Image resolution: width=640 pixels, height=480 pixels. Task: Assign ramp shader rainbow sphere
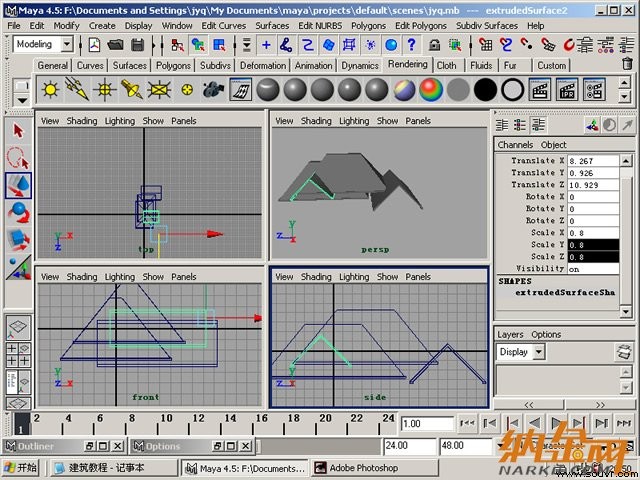click(x=431, y=89)
